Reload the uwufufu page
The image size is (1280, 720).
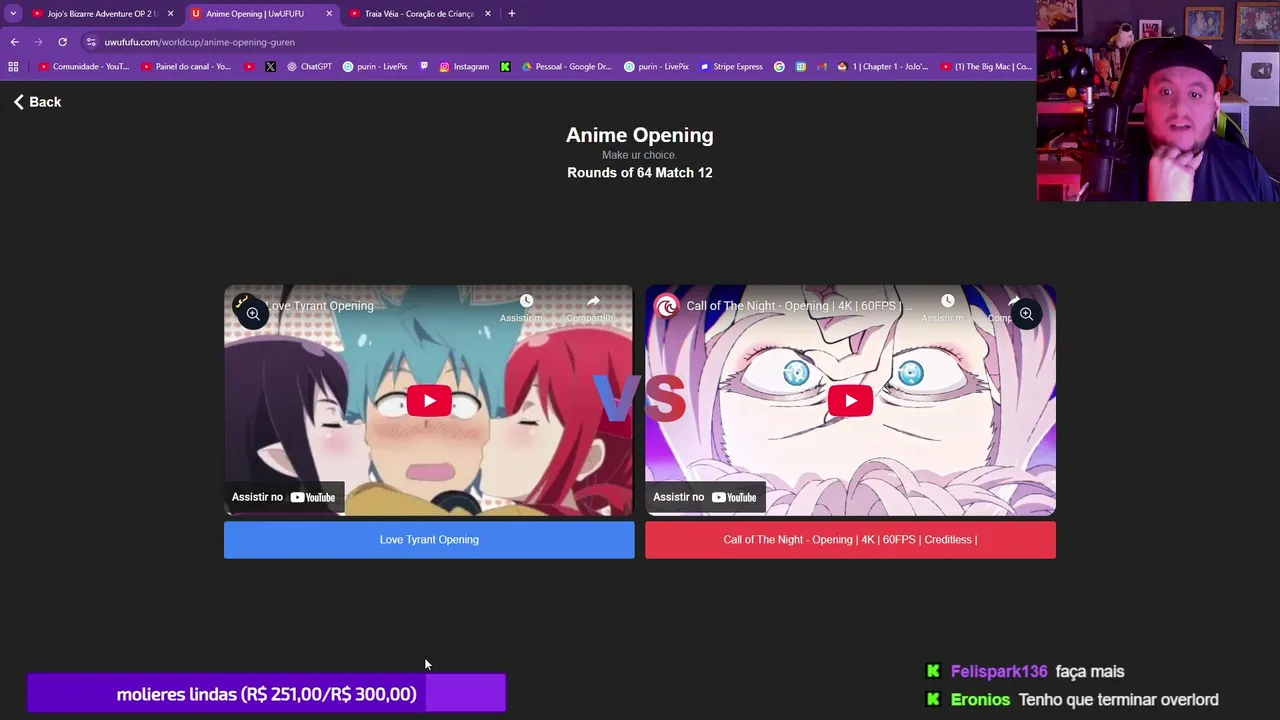point(62,42)
